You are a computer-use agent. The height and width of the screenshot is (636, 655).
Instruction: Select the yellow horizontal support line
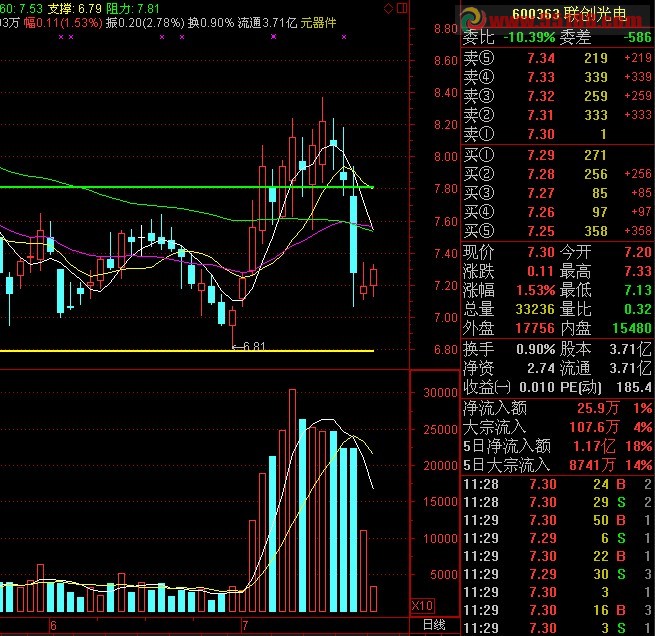tap(186, 350)
